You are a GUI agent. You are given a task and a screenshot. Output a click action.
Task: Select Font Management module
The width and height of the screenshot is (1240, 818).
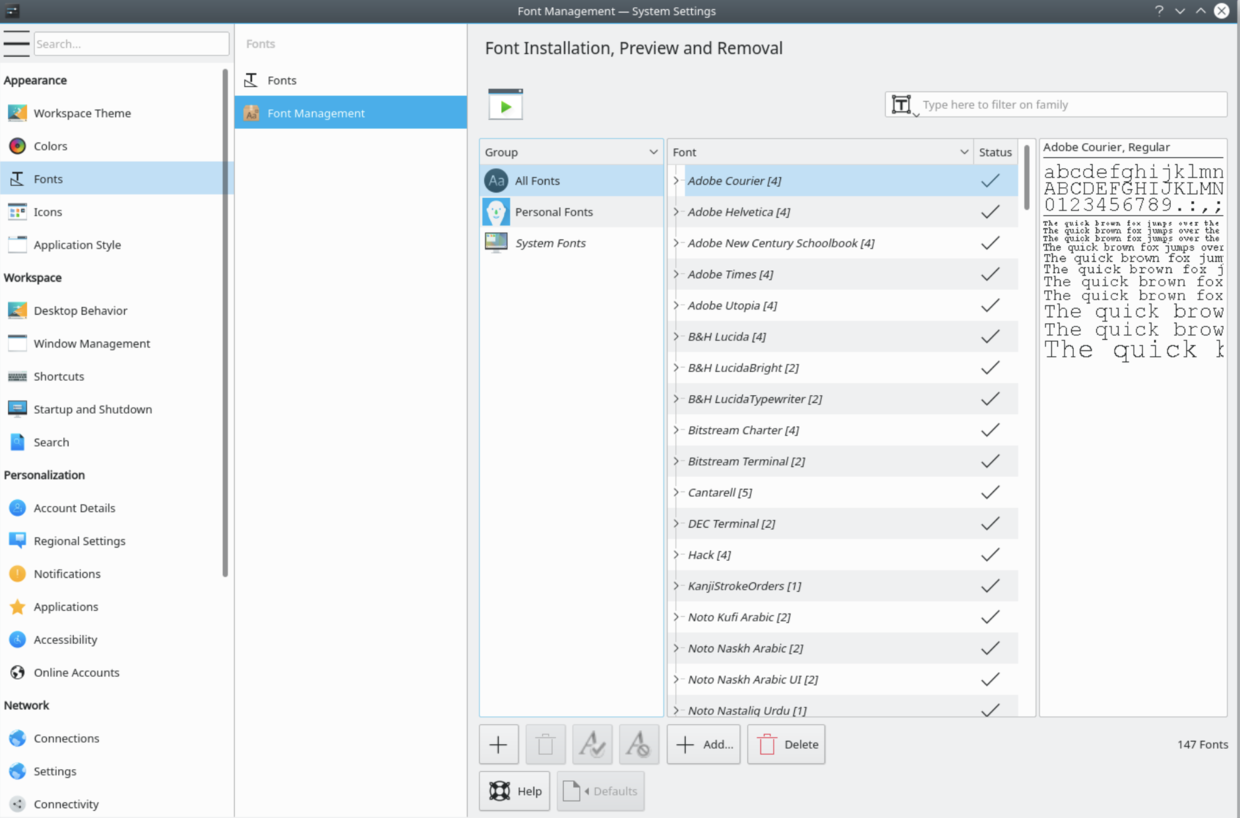pyautogui.click(x=351, y=113)
